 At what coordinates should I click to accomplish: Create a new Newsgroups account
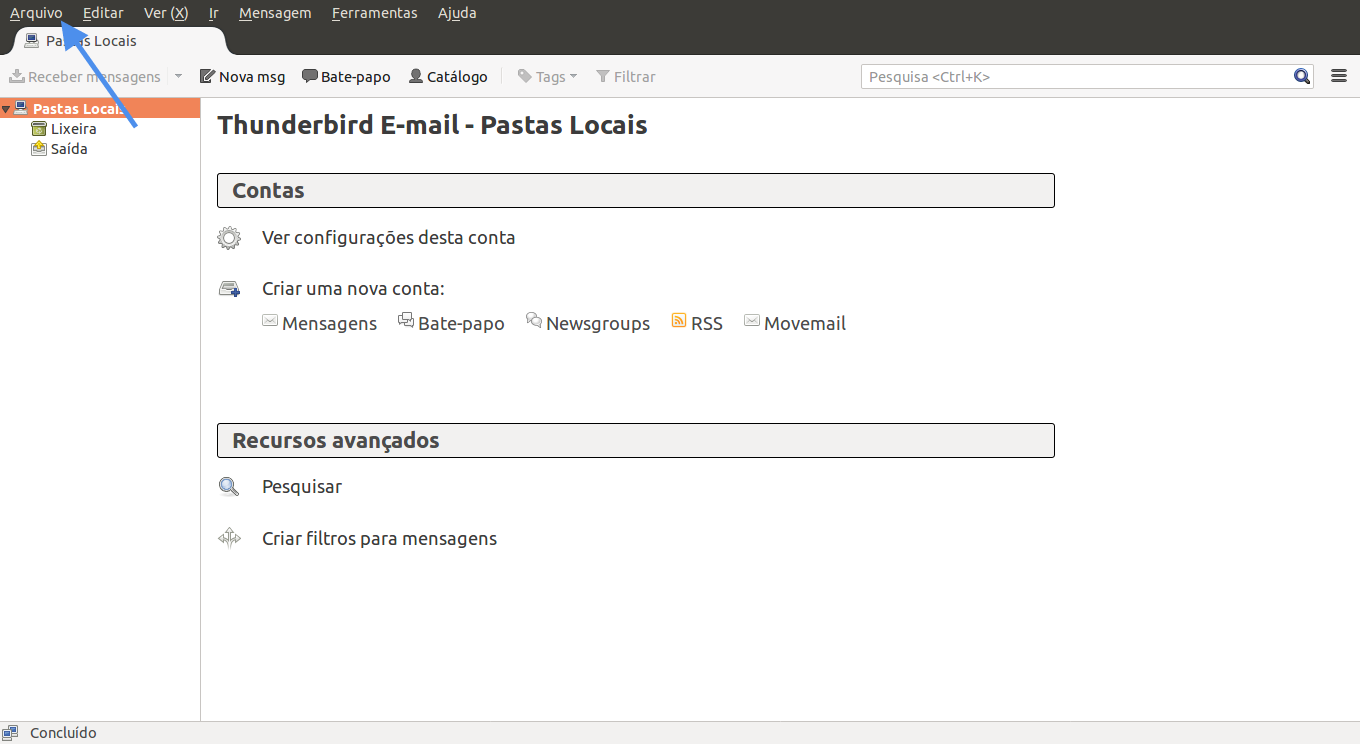click(x=598, y=324)
